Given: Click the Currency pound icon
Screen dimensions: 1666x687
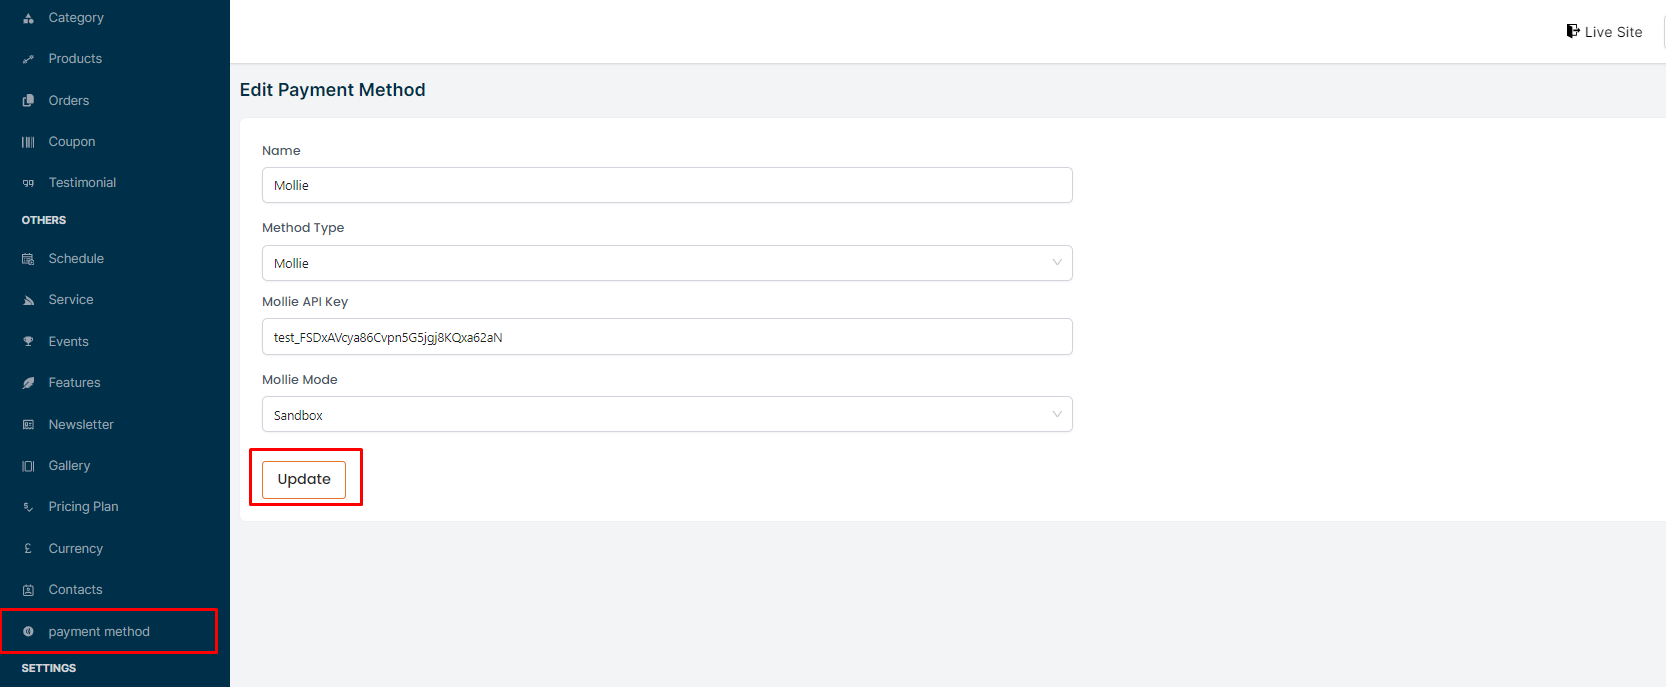Looking at the screenshot, I should tap(28, 549).
